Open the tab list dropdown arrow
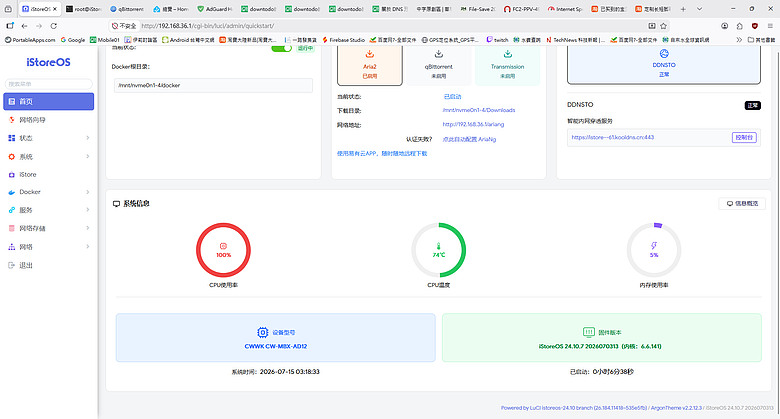 point(699,9)
